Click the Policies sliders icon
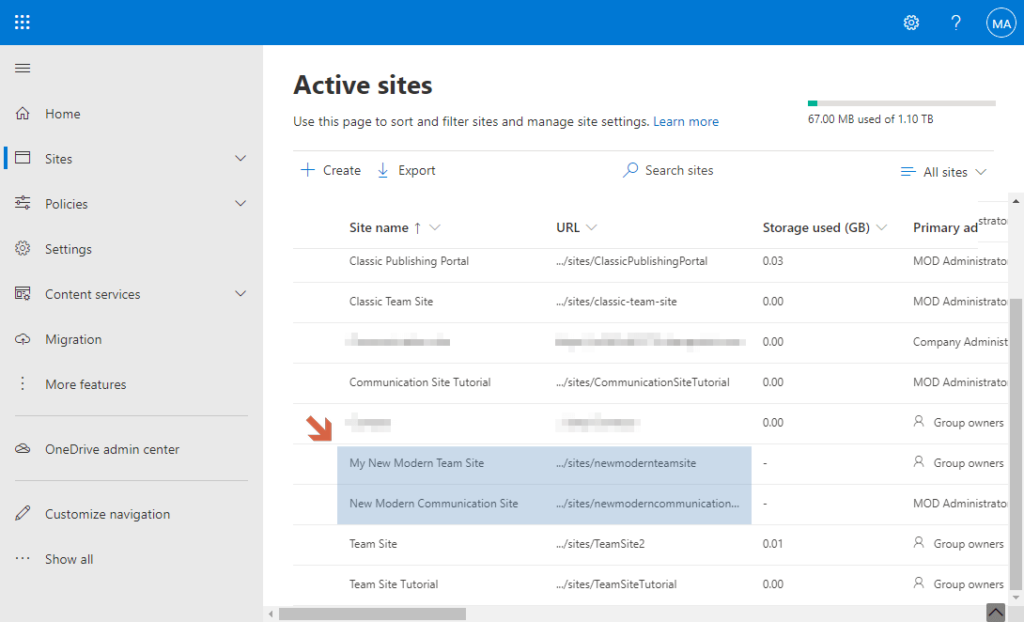1024x622 pixels. pyautogui.click(x=23, y=203)
